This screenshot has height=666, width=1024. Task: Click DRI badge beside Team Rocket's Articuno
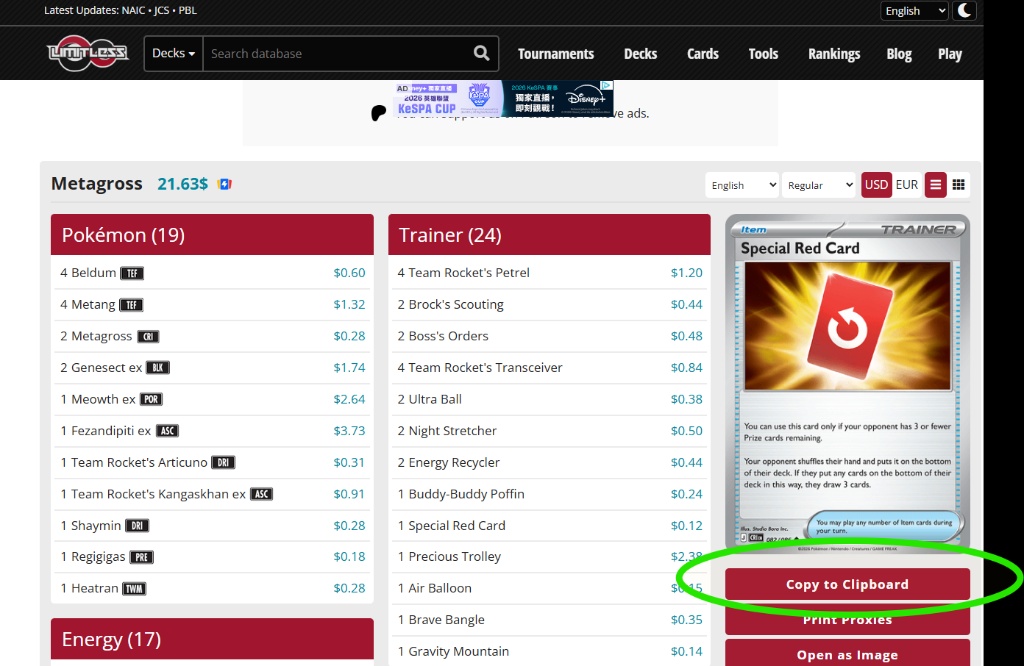pos(223,463)
